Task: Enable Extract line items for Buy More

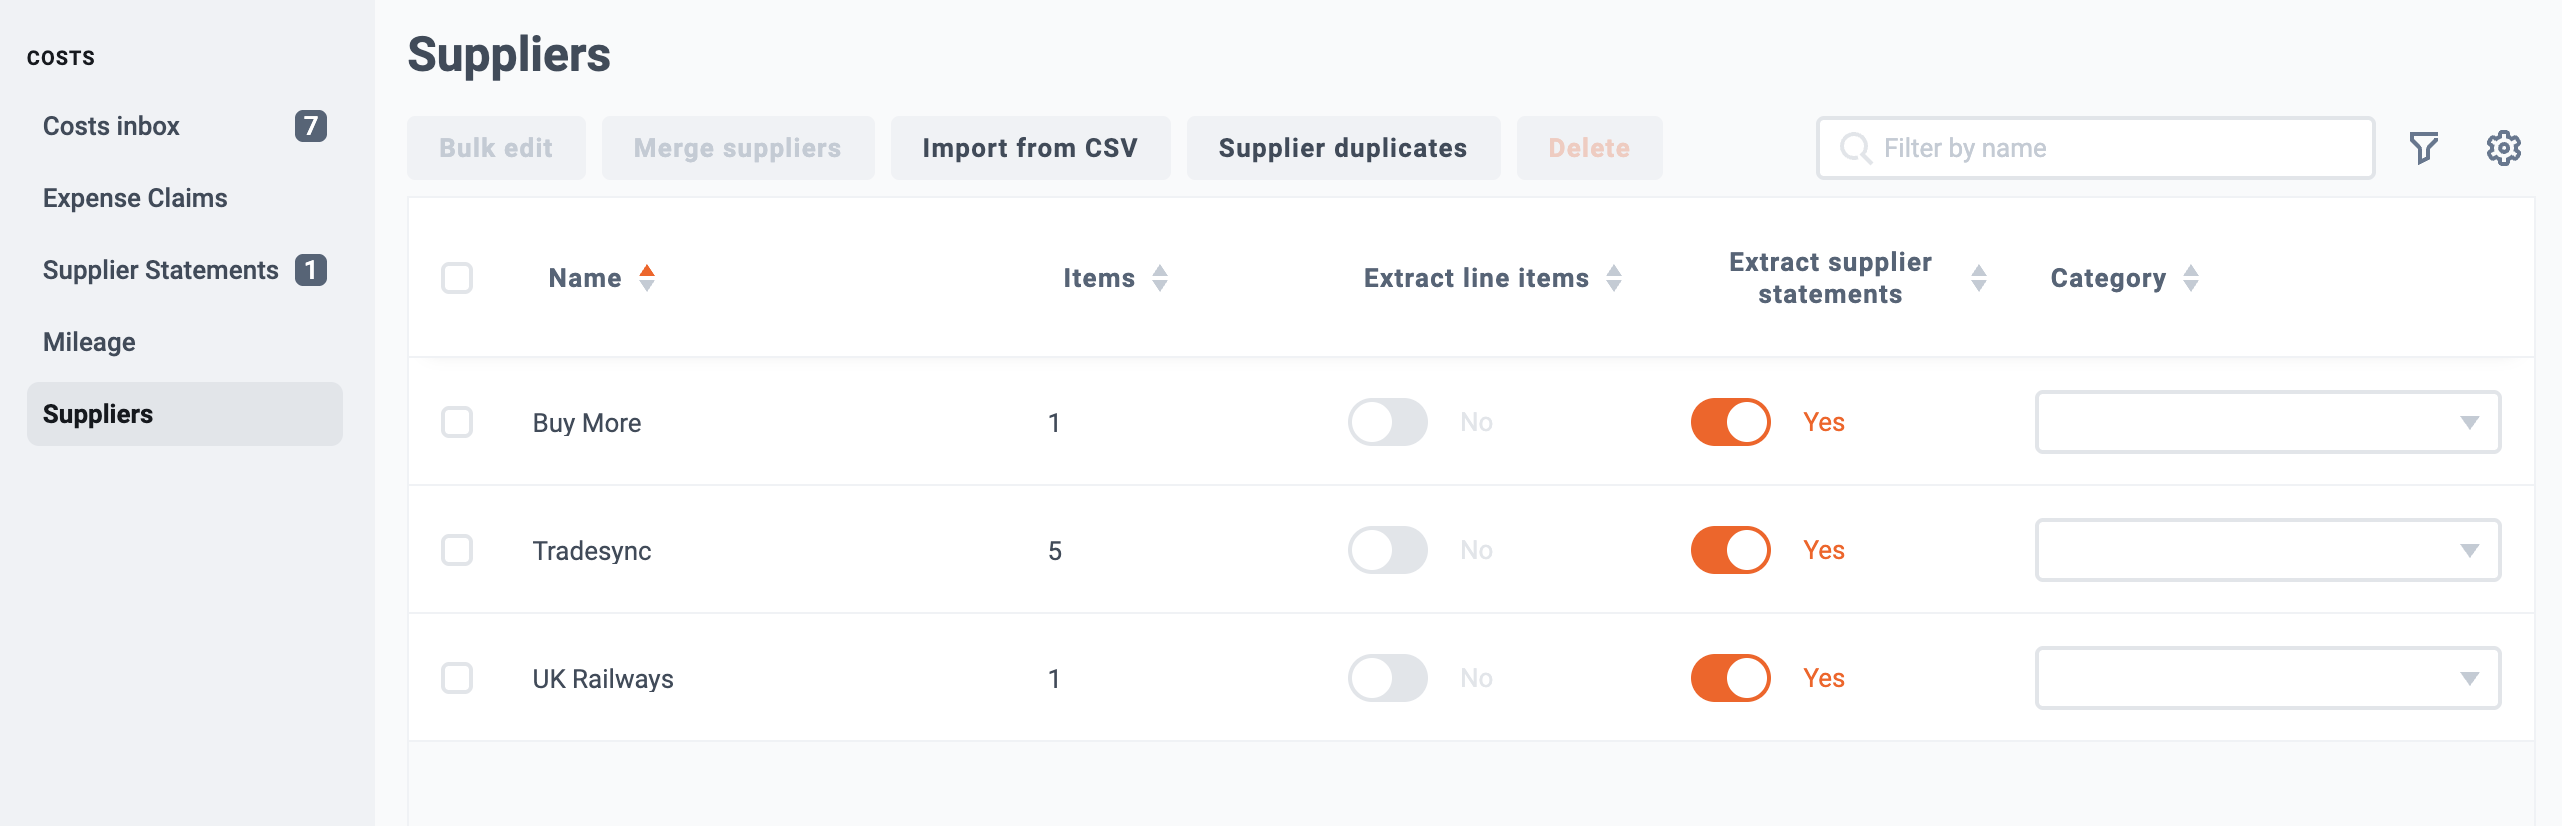Action: (1387, 422)
